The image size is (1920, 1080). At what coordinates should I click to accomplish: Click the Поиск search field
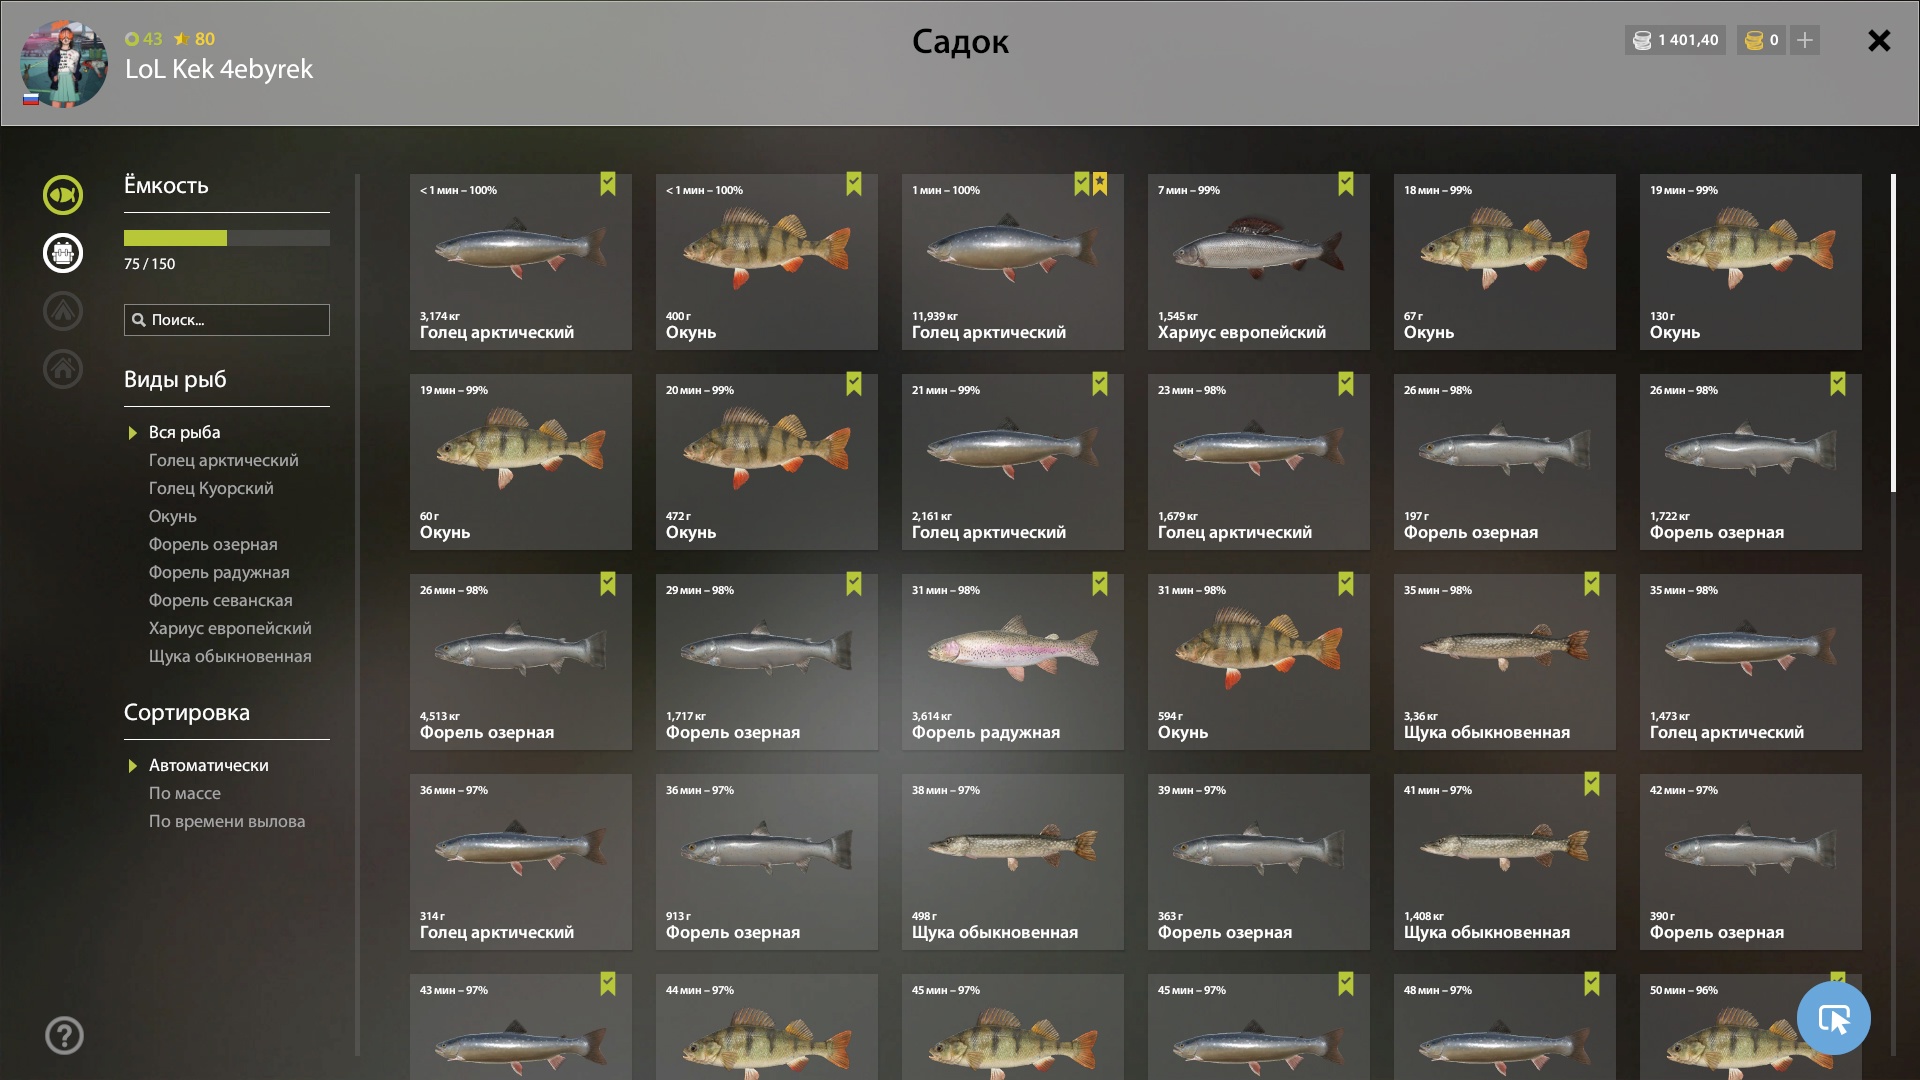(227, 320)
